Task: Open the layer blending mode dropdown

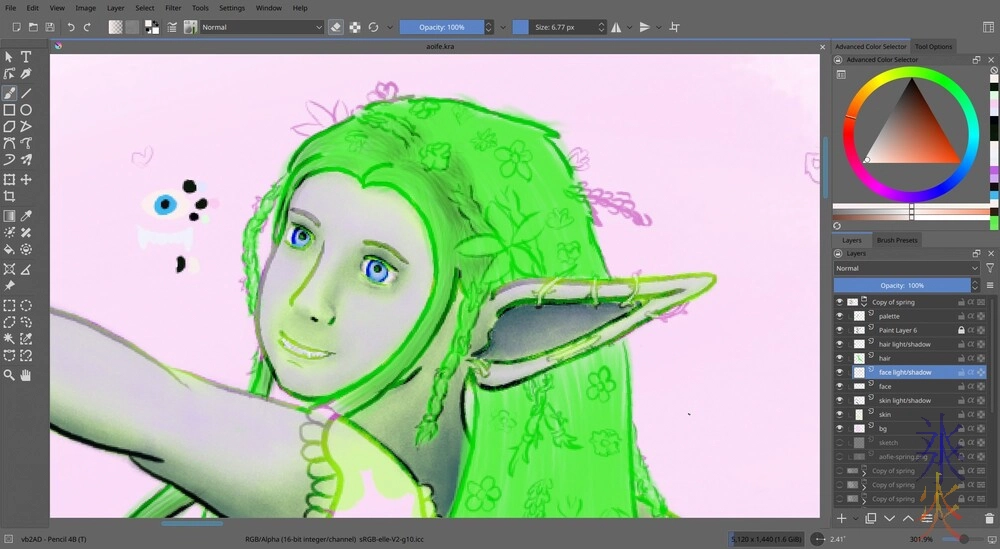Action: (906, 268)
